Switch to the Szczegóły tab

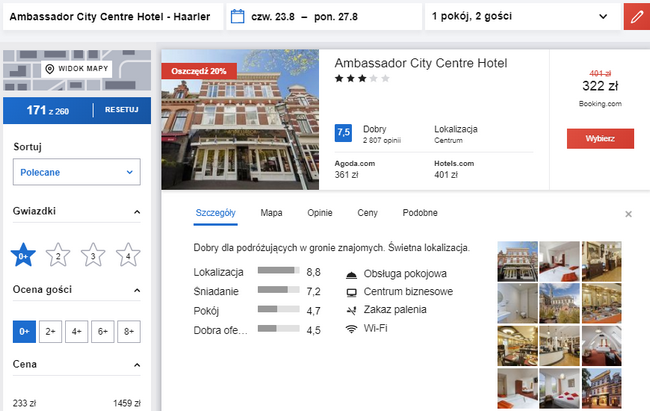(216, 213)
